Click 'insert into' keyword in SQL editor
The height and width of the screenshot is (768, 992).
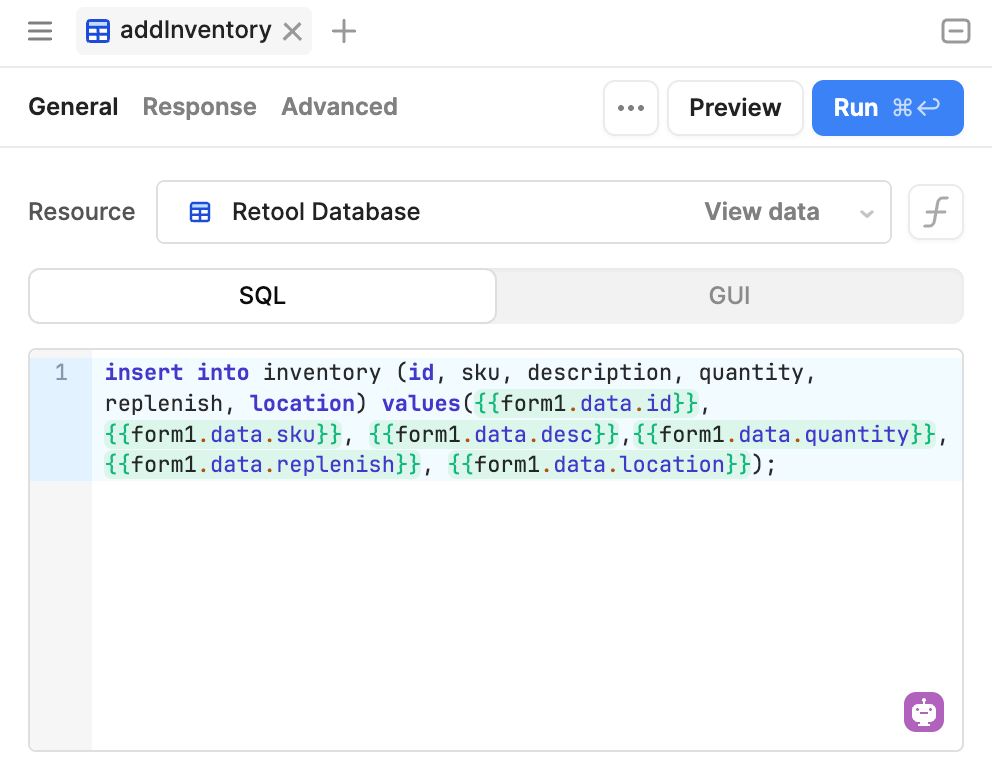tap(177, 372)
